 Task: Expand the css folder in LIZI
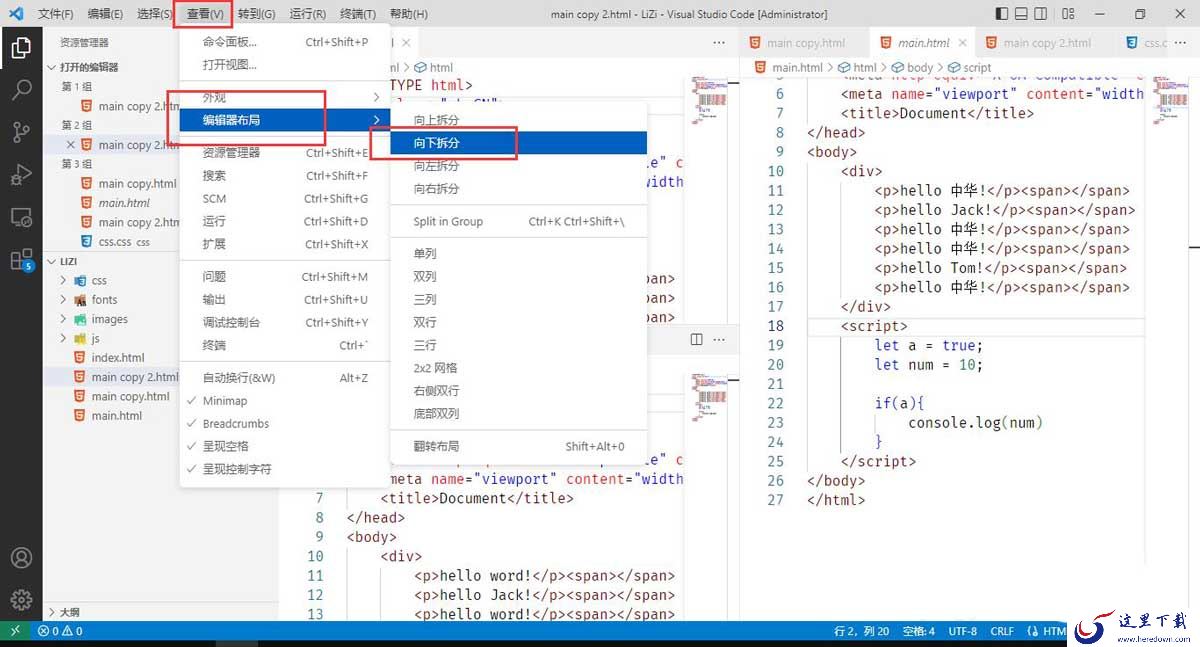65,281
